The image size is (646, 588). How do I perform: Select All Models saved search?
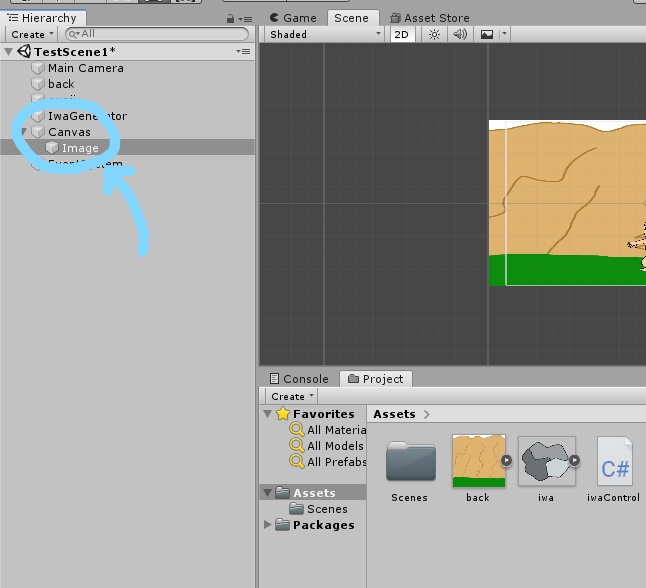pos(335,446)
